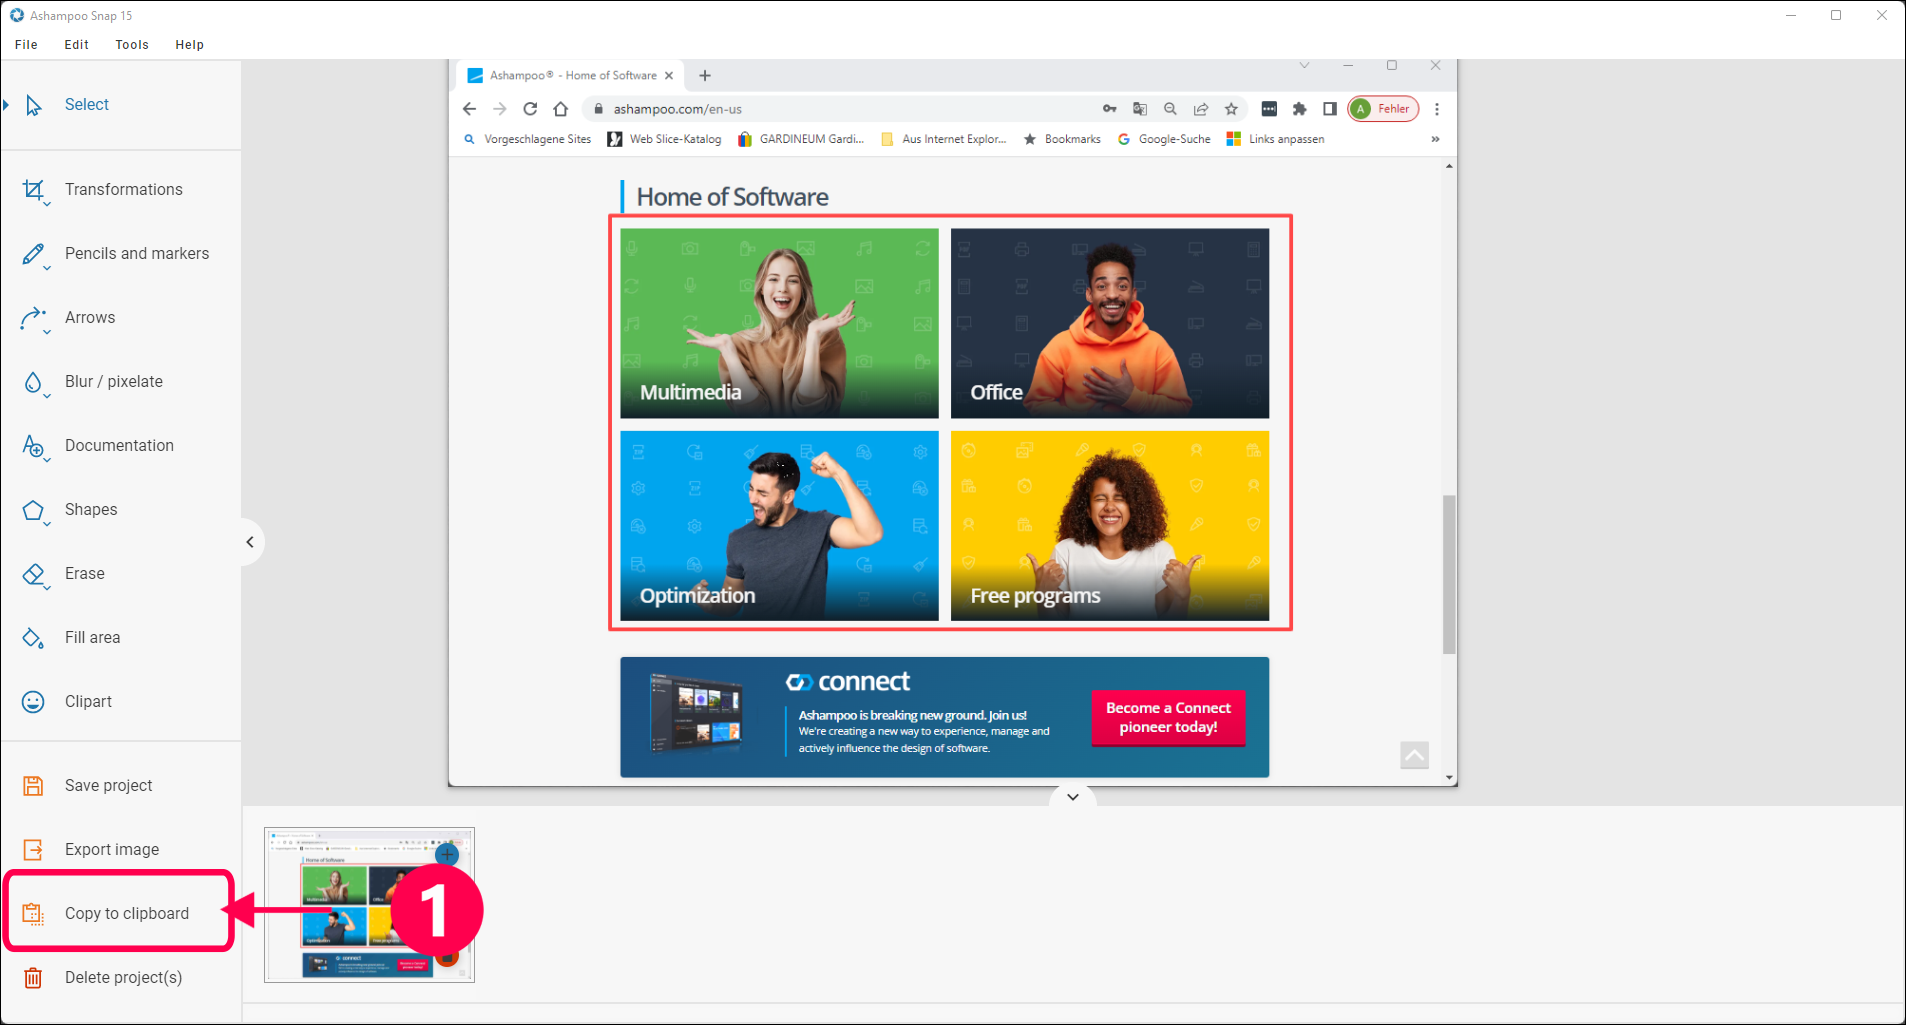The width and height of the screenshot is (1906, 1025).
Task: Click the Fehler profile button
Action: [1383, 109]
